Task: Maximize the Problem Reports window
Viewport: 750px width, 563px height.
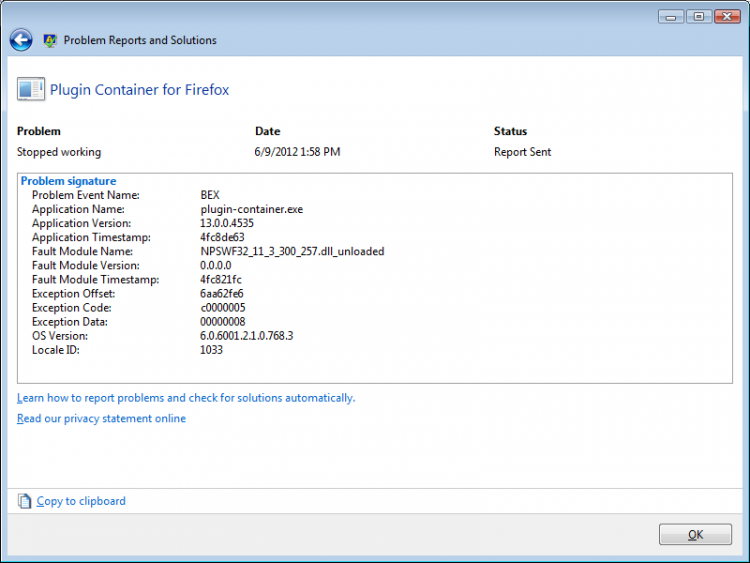Action: click(x=699, y=17)
